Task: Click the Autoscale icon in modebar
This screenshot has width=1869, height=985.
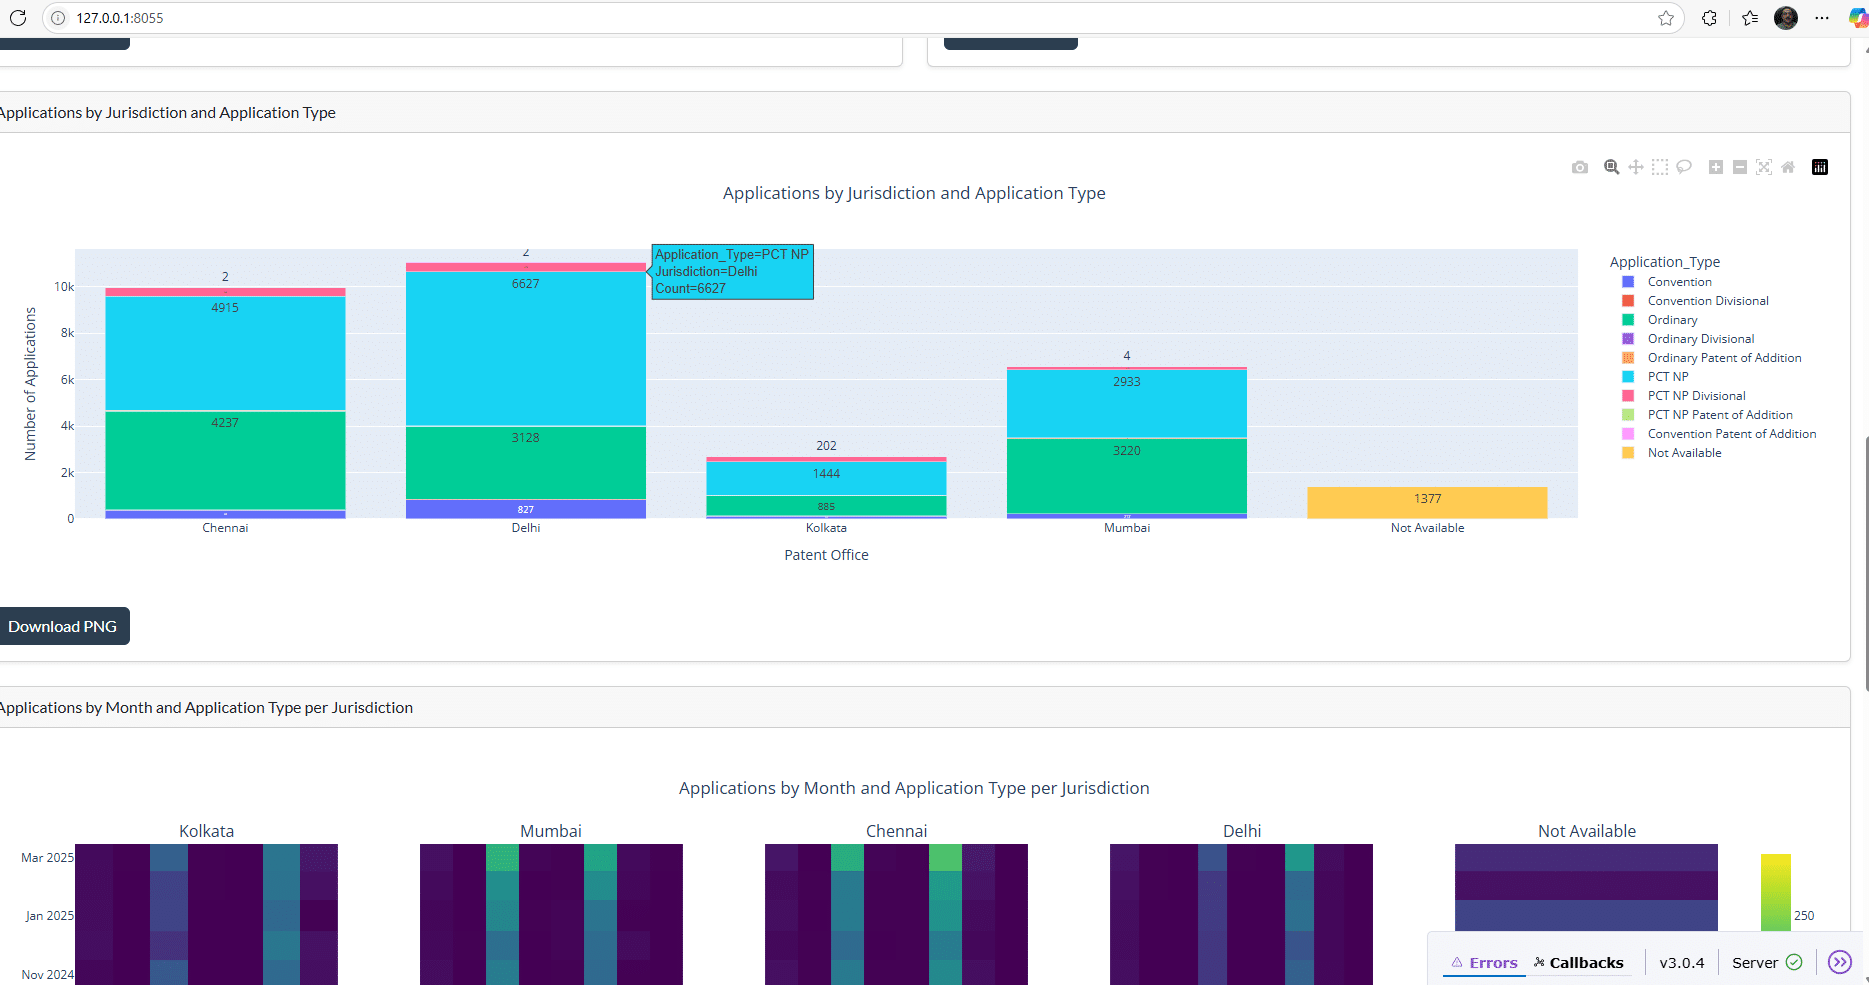Action: [1764, 167]
